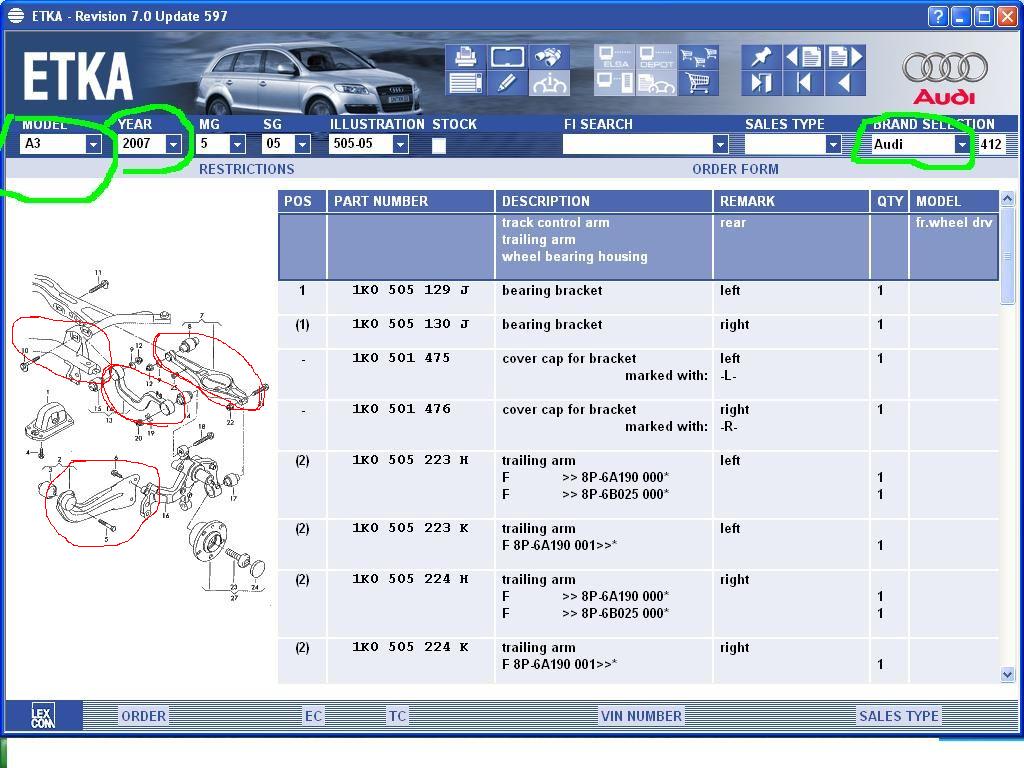This screenshot has height=768, width=1024.
Task: Click the exit door icon
Action: (x=761, y=84)
